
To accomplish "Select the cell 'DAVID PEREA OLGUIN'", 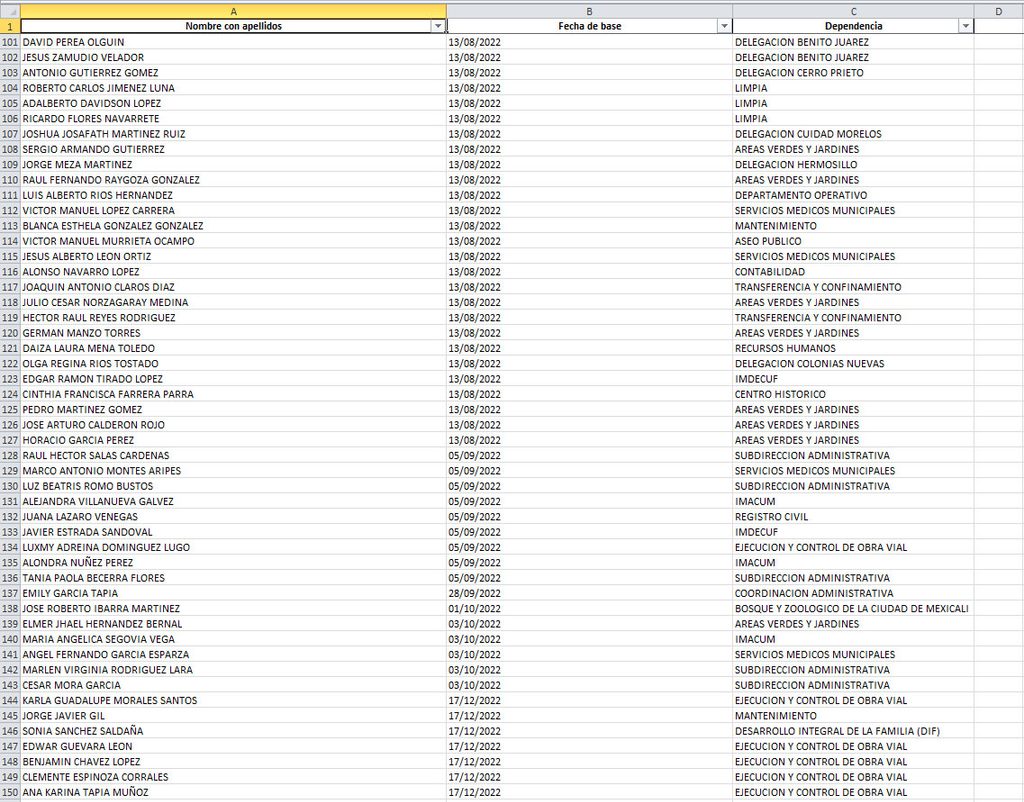I will tap(233, 42).
